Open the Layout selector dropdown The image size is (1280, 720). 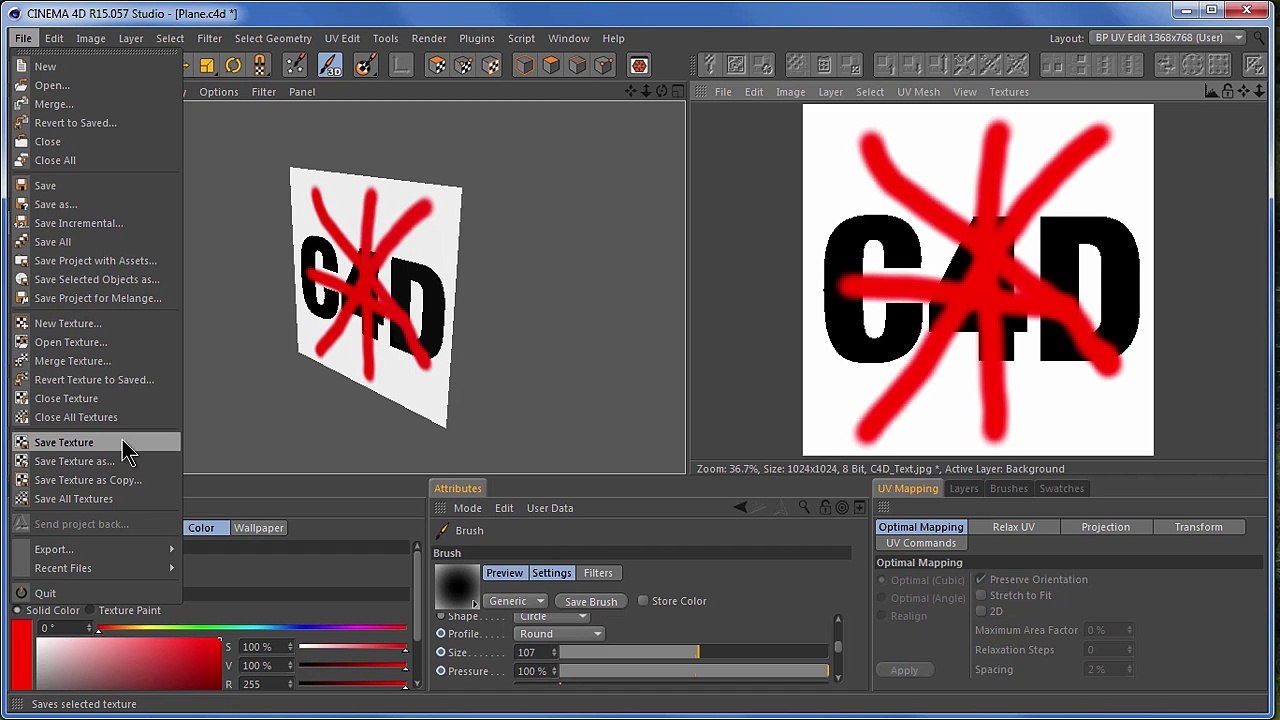(x=1168, y=38)
